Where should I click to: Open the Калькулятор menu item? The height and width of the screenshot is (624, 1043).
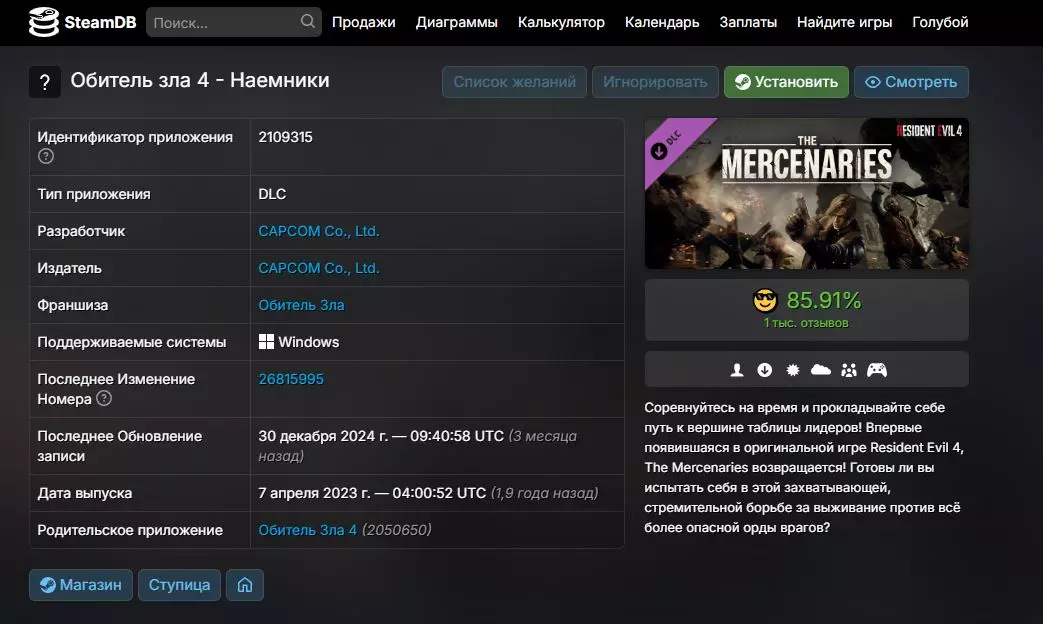coord(561,22)
